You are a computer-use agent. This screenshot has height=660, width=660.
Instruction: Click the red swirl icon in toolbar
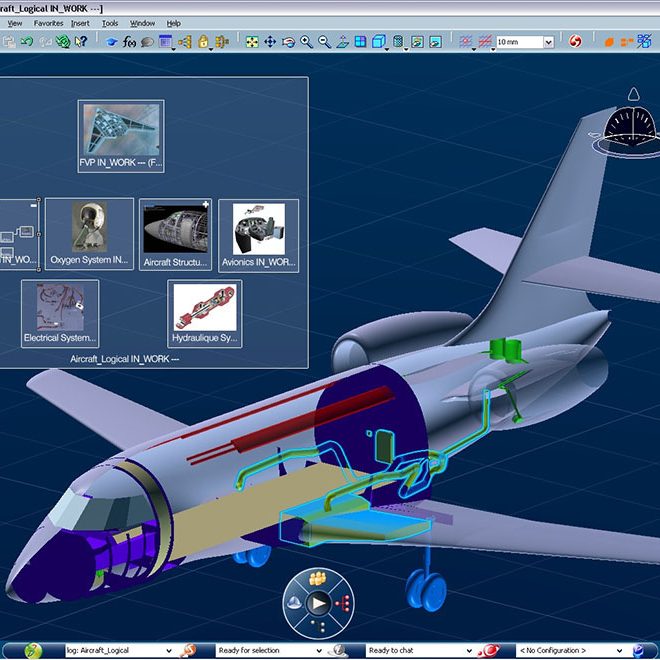(575, 42)
